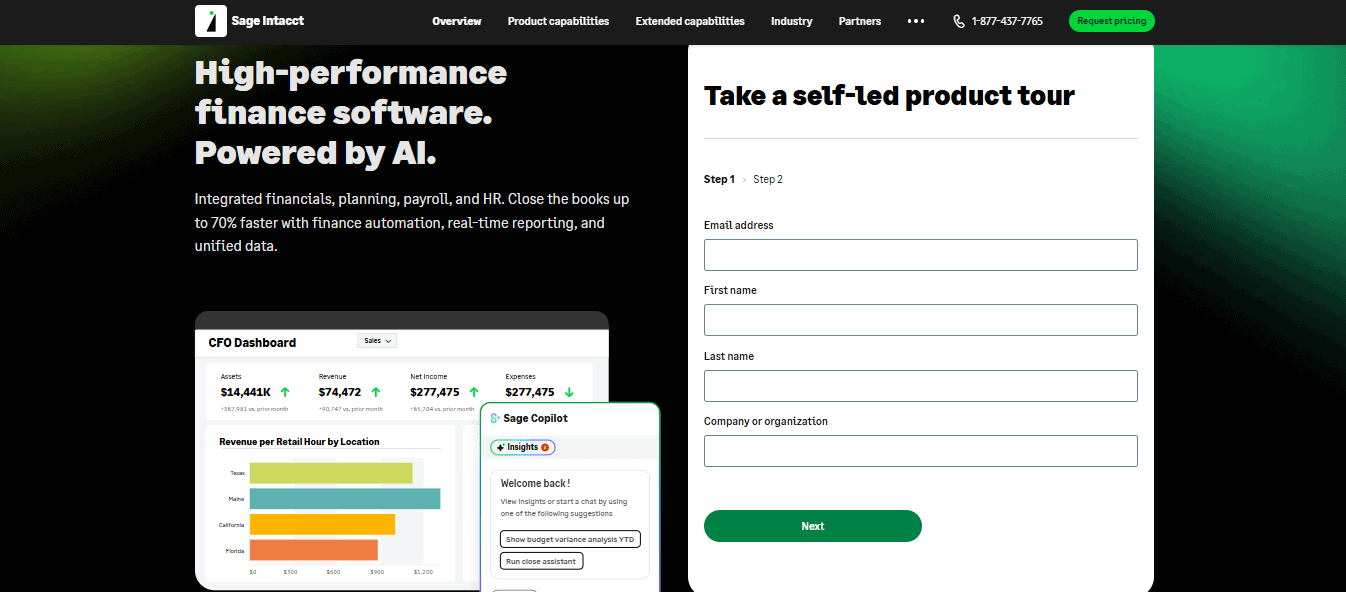Open the three-dot more menu
Viewport: 1346px width, 592px height.
(916, 21)
